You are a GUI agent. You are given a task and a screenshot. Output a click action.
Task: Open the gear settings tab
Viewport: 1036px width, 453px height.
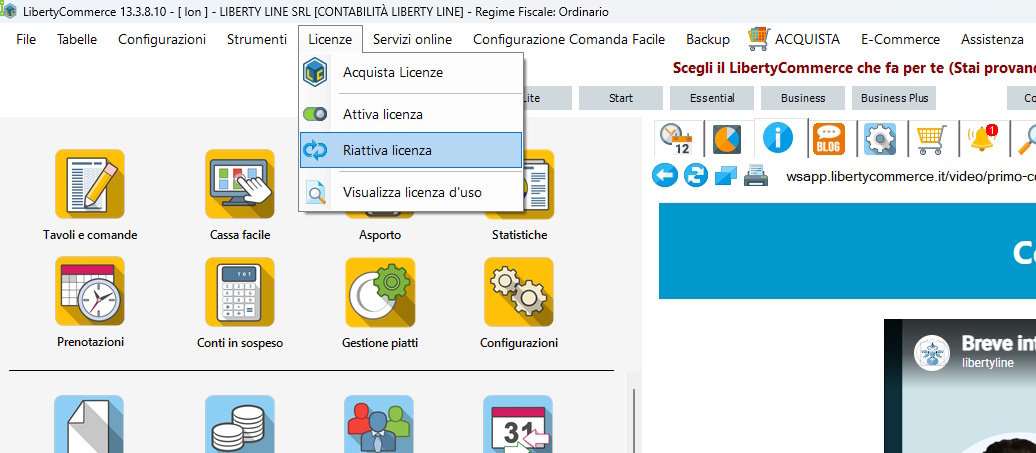tap(880, 139)
